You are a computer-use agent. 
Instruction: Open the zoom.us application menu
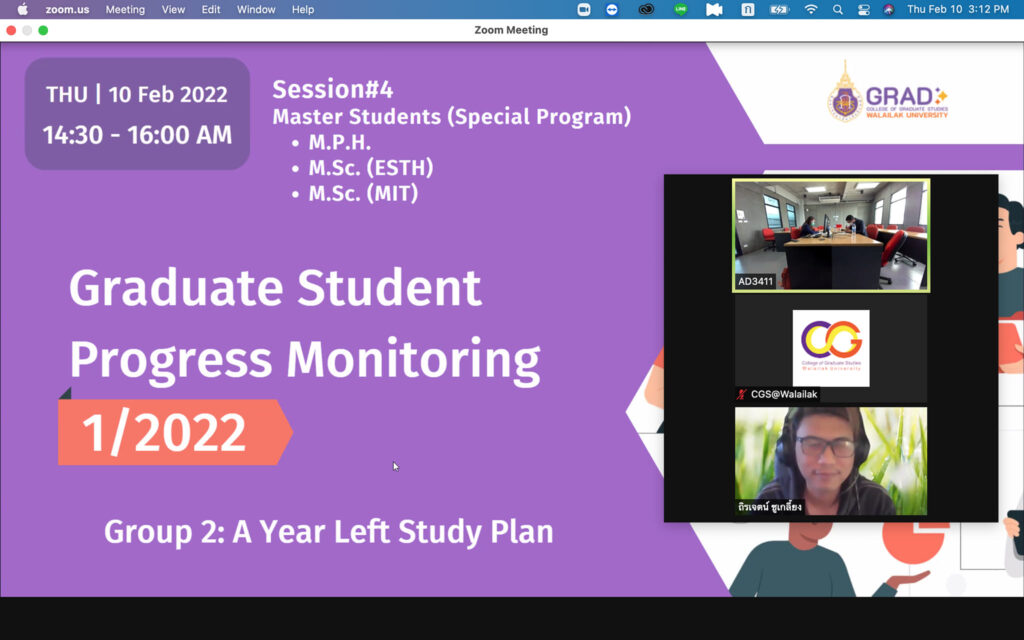click(x=67, y=9)
